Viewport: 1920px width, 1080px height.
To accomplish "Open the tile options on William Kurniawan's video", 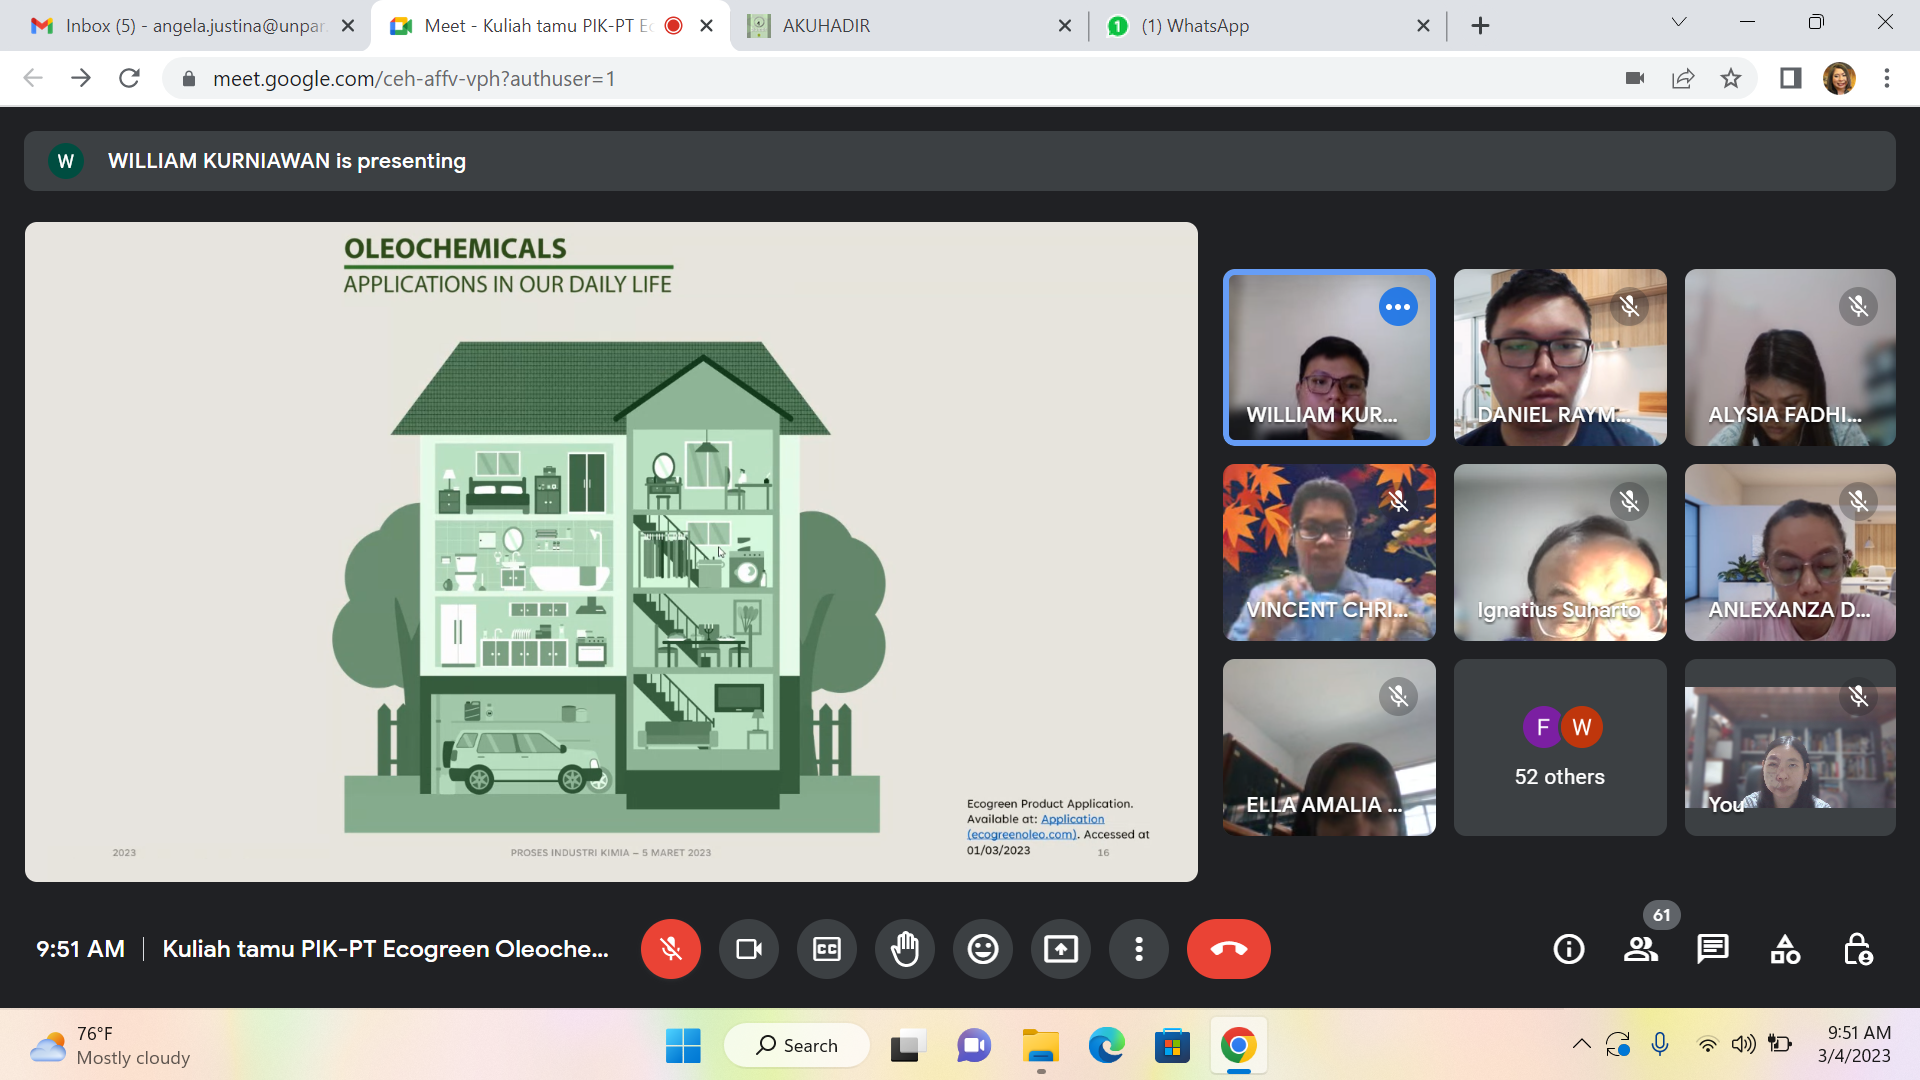I will point(1398,307).
